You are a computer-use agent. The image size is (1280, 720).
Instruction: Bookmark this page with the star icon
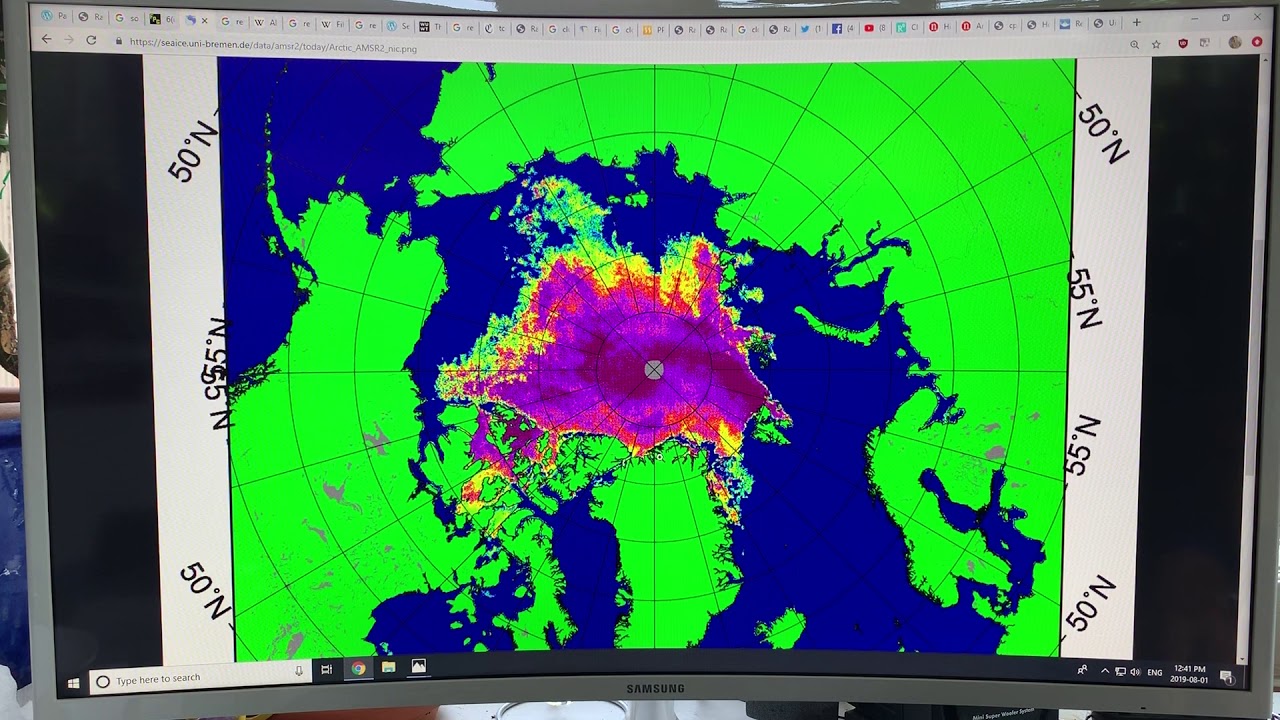pos(1156,44)
